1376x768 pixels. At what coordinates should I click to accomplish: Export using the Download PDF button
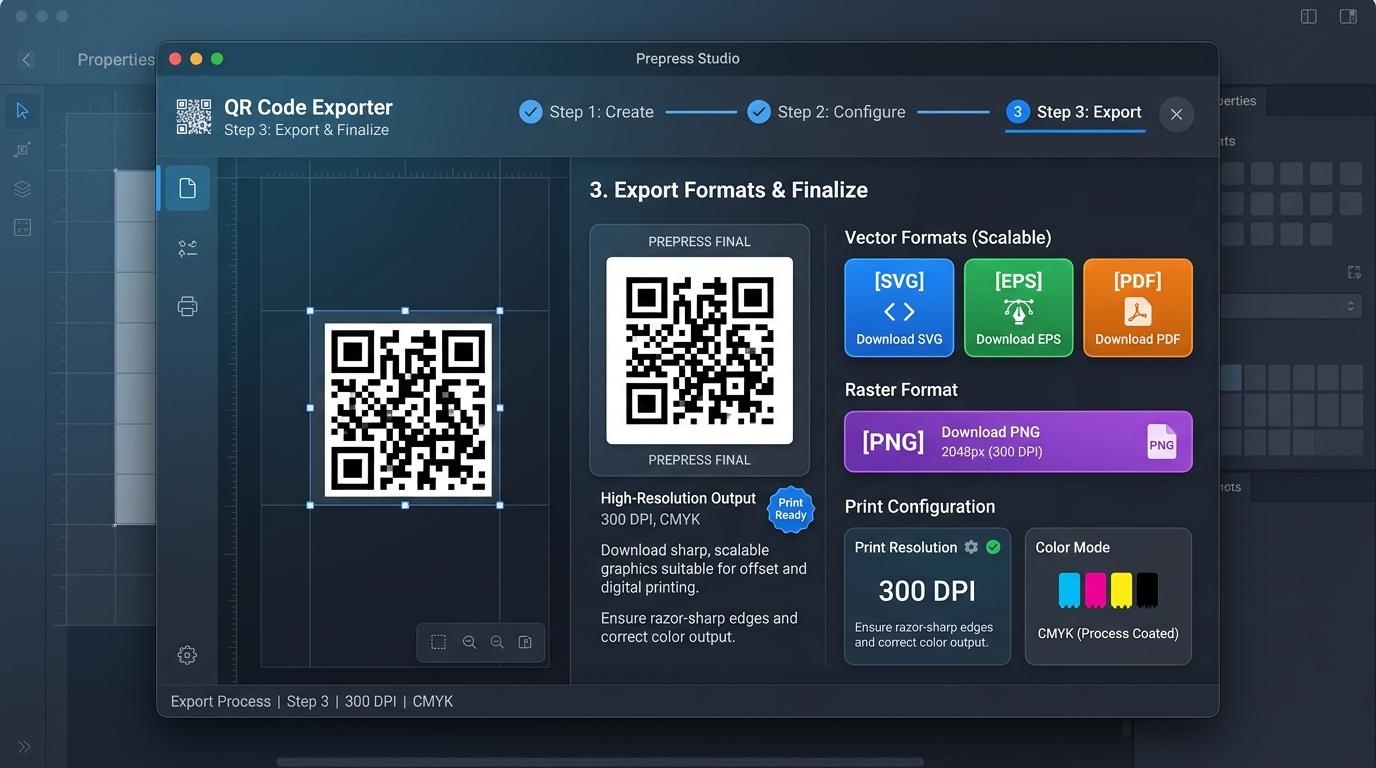click(1138, 308)
